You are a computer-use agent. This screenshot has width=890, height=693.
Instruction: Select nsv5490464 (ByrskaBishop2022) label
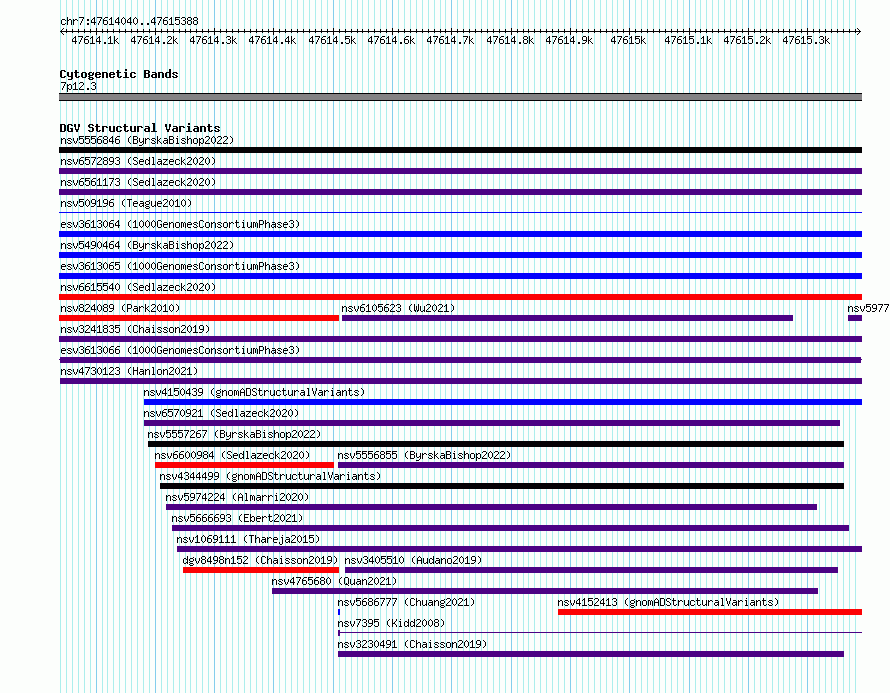147,245
